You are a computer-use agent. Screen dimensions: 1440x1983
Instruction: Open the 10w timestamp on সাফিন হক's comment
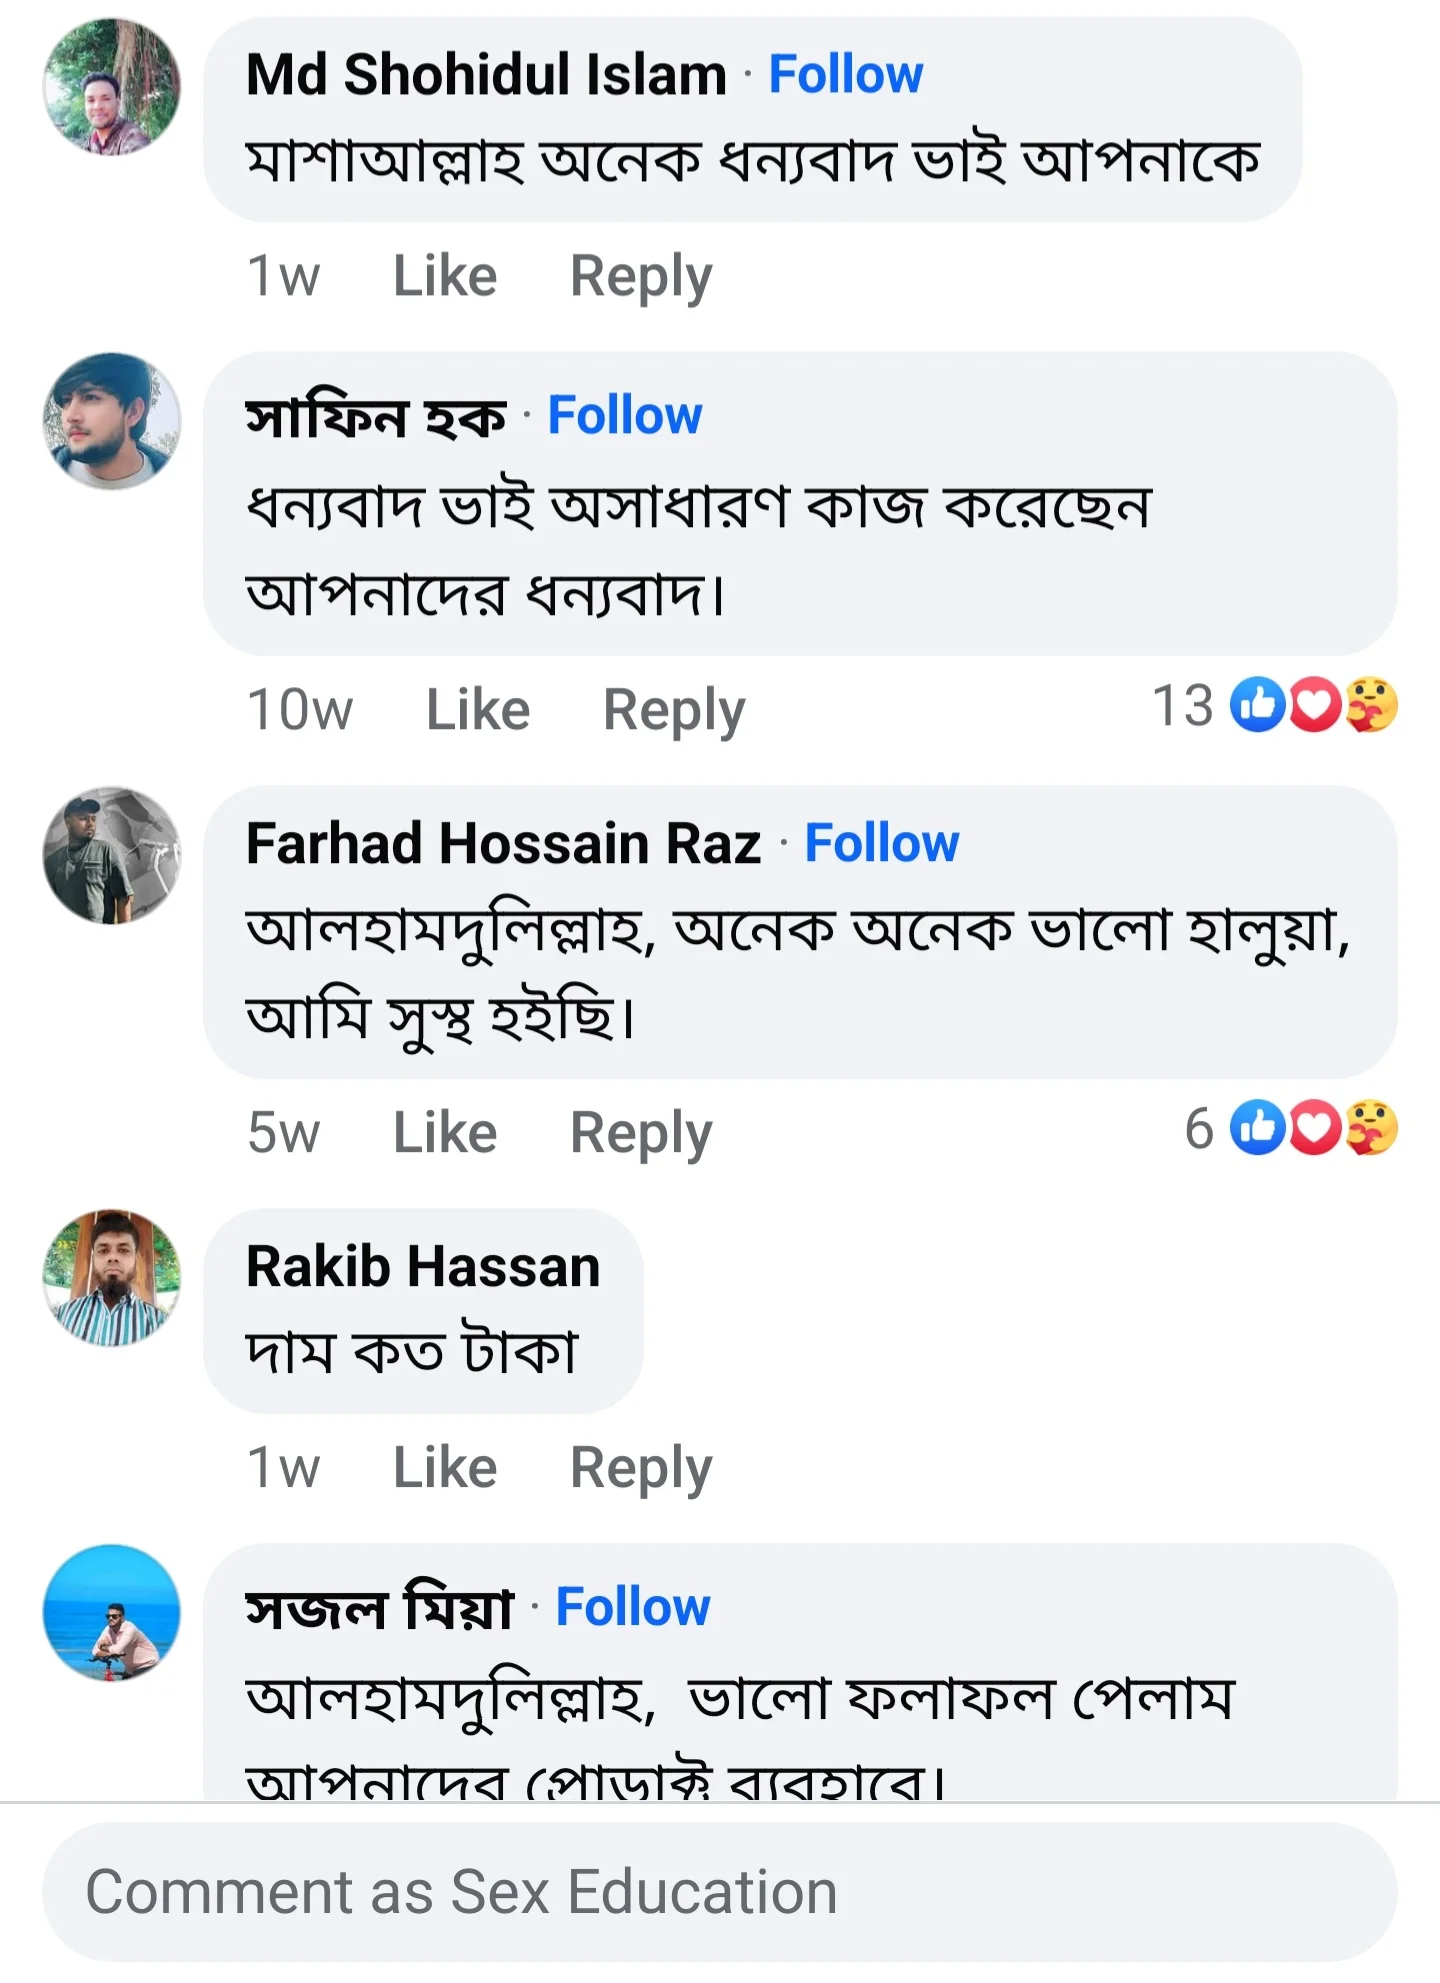pyautogui.click(x=301, y=708)
